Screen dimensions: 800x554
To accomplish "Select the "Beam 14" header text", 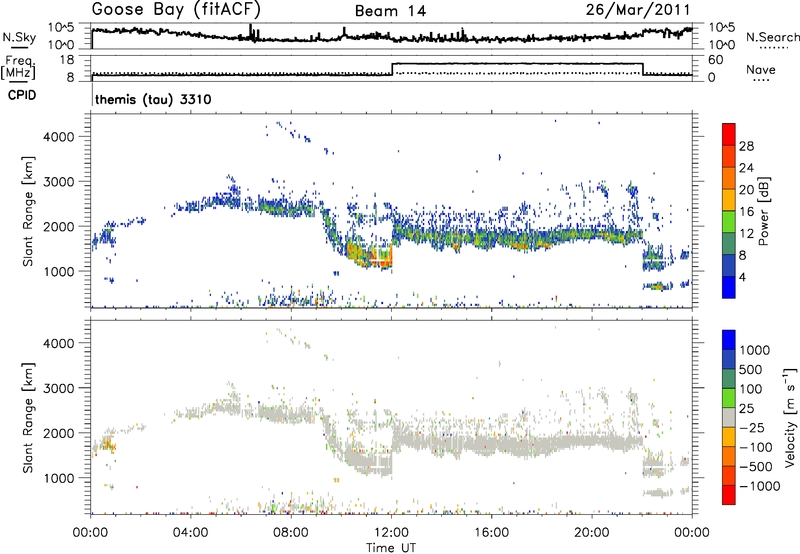I will point(390,11).
